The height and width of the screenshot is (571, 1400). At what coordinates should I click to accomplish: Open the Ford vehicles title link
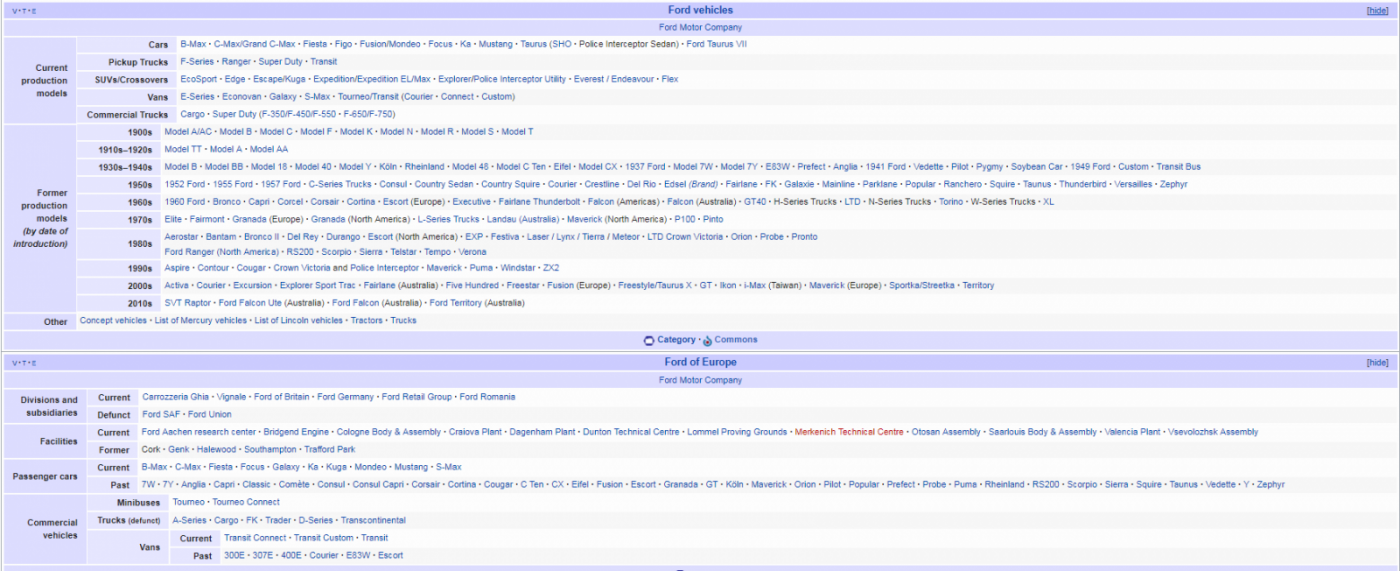click(700, 10)
